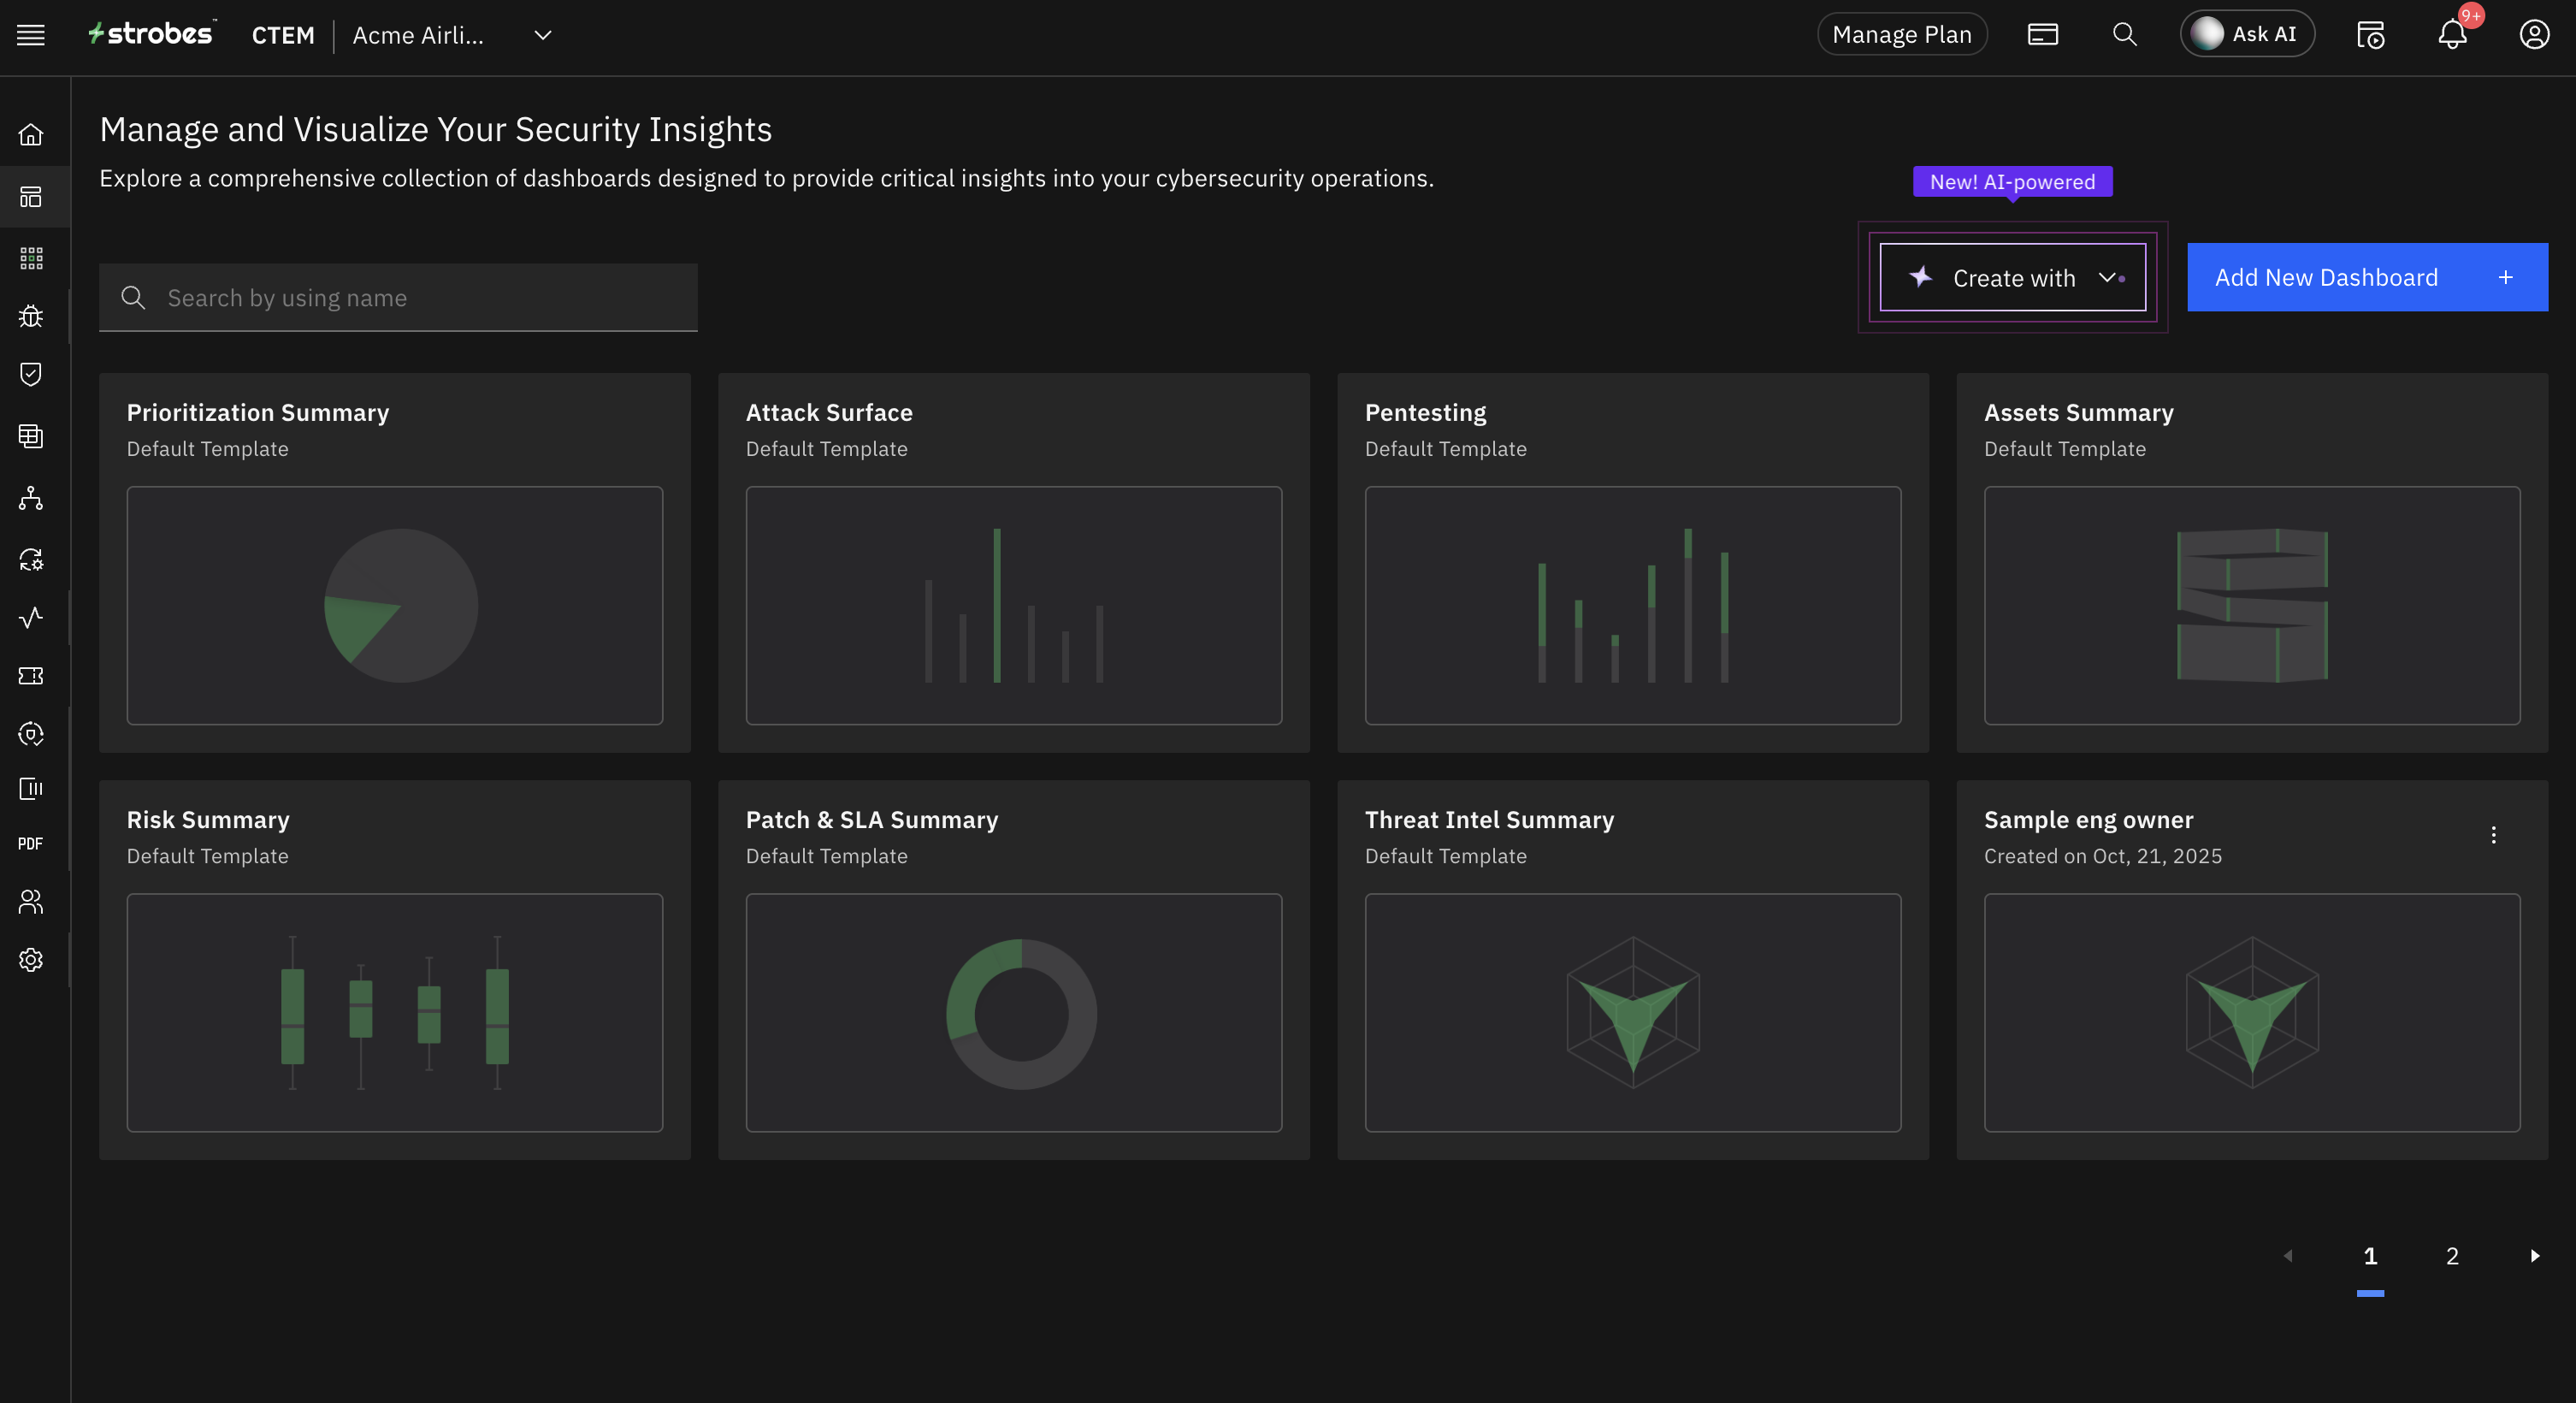Click the Tickets icon in the sidebar
The image size is (2576, 1403).
coord(30,676)
